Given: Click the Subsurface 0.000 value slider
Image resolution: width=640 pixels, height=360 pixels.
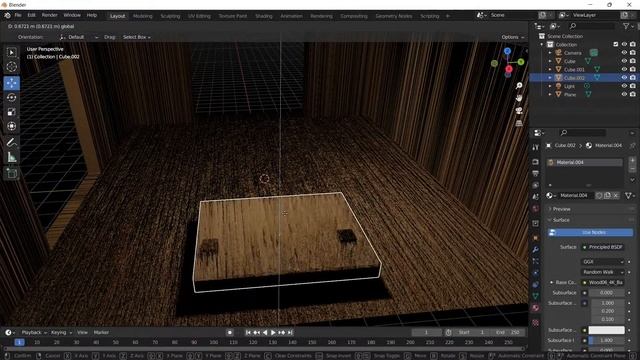Looking at the screenshot, I should (x=607, y=293).
